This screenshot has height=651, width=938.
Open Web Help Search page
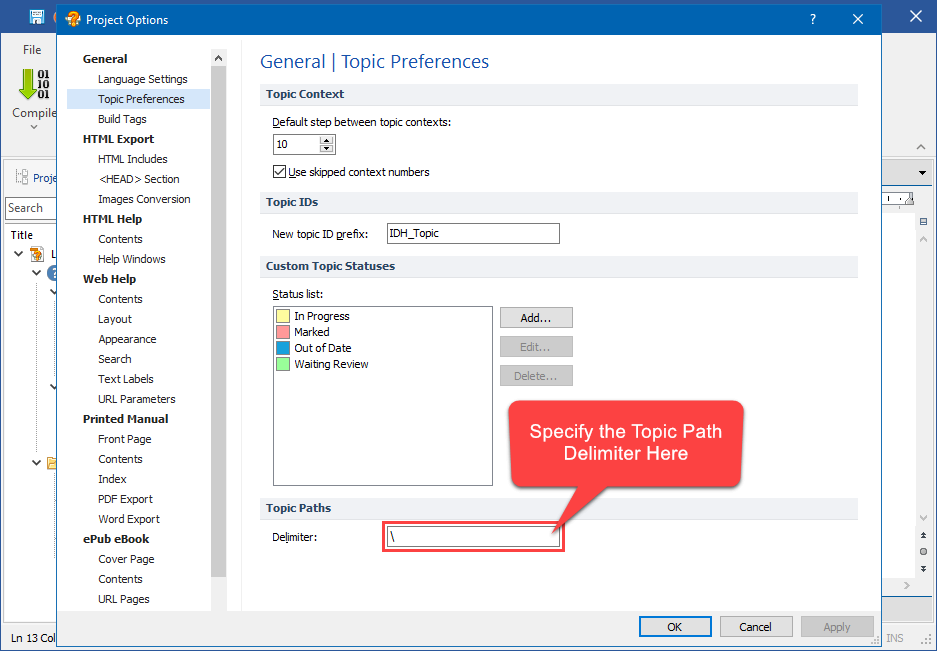pos(115,359)
